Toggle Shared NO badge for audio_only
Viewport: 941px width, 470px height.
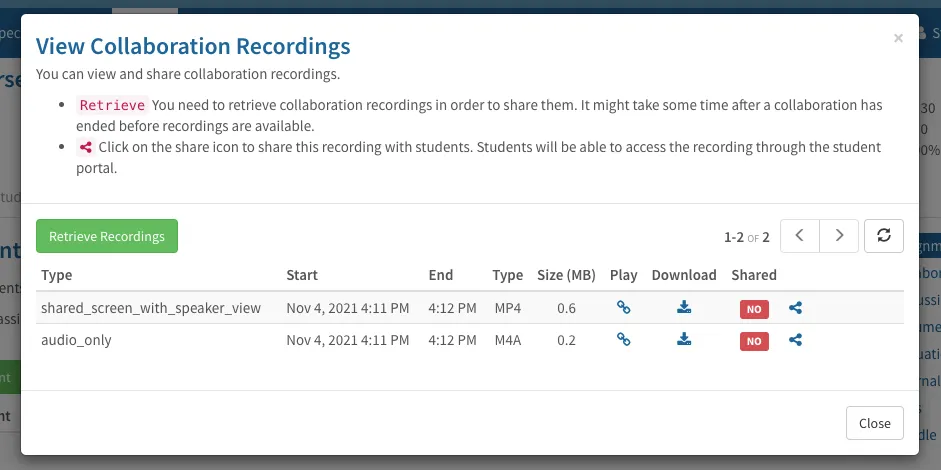click(x=754, y=341)
